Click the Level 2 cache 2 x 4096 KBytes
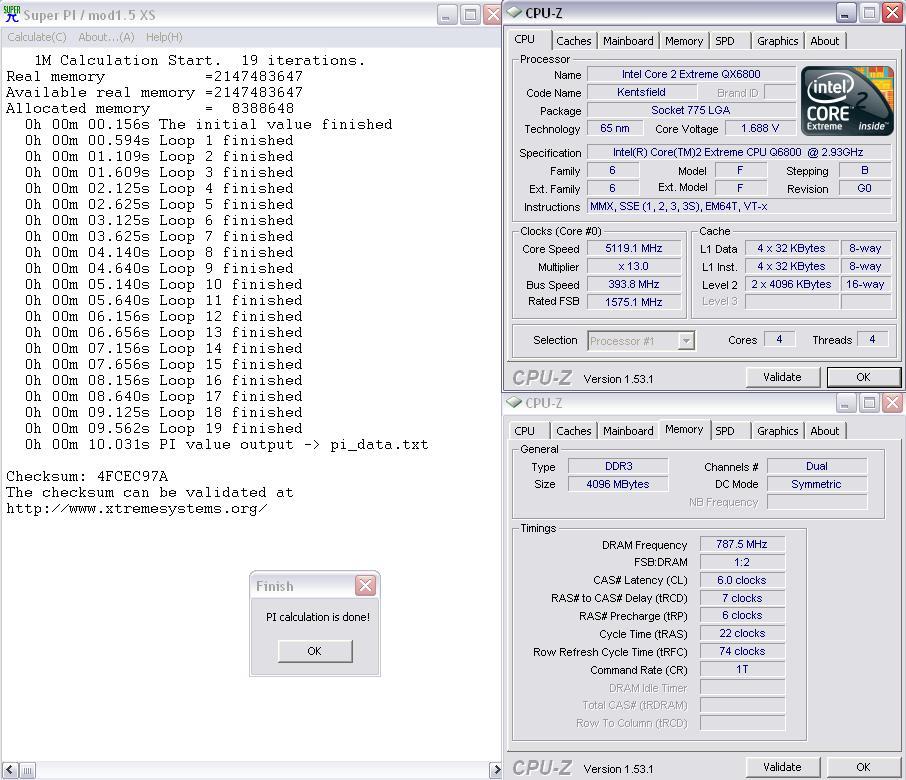Viewport: 906px width, 780px height. [791, 284]
